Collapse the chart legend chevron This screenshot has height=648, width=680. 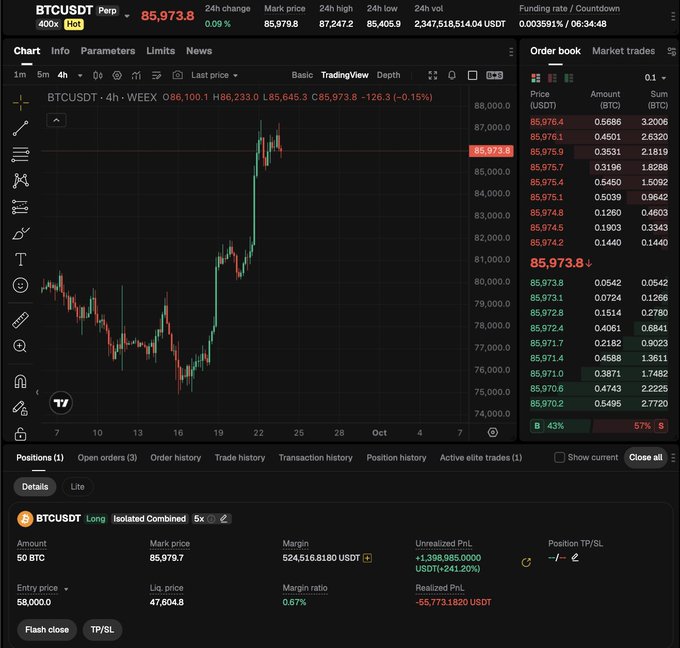[56, 120]
